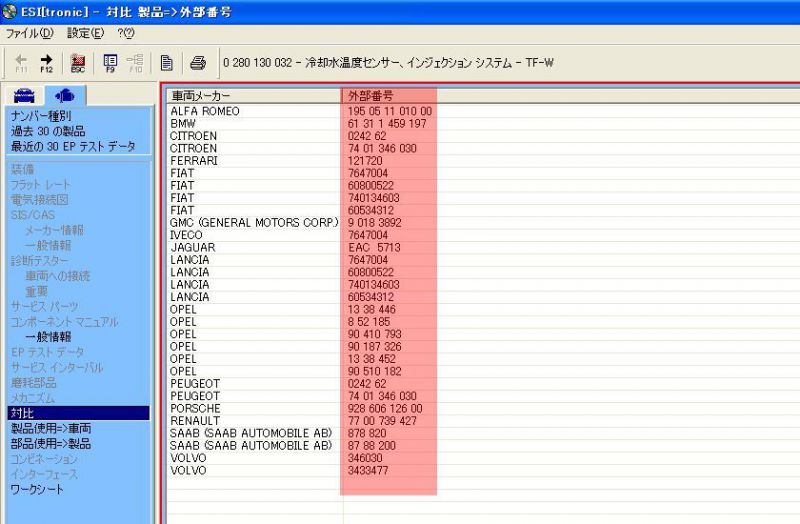The width and height of the screenshot is (800, 524).
Task: Switch to the component part tab
Action: coord(64,96)
